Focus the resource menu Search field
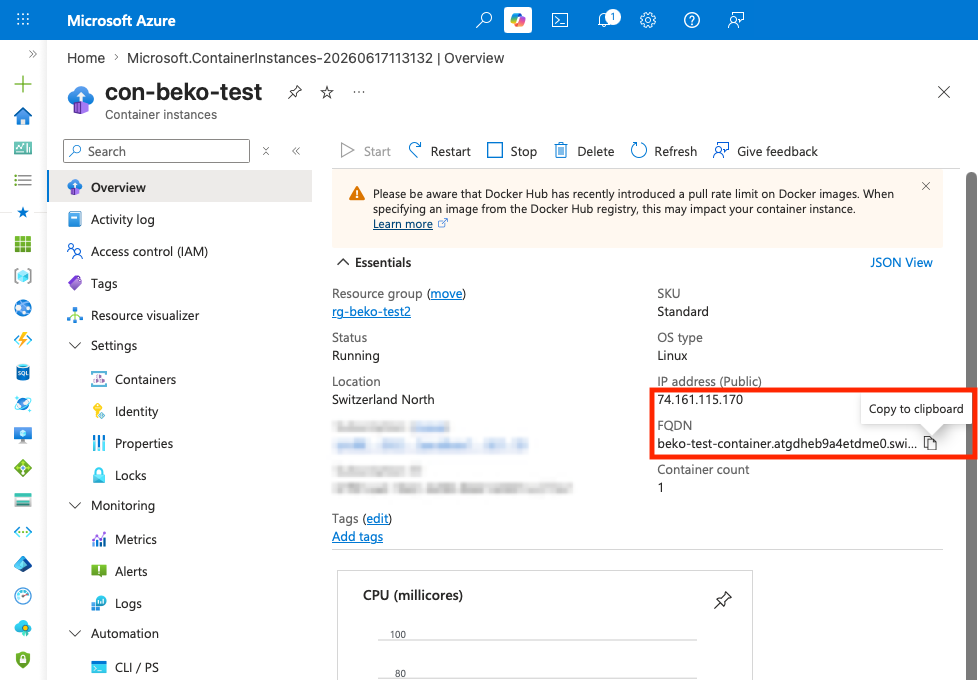Image resolution: width=978 pixels, height=680 pixels. [157, 151]
